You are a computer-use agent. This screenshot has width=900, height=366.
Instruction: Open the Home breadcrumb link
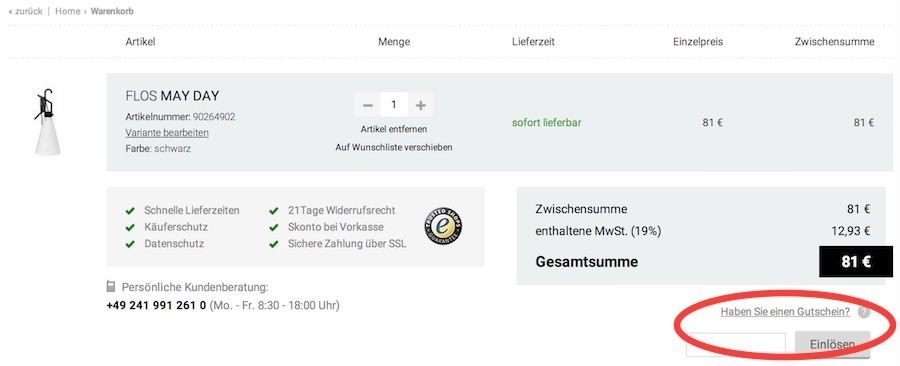coord(68,11)
